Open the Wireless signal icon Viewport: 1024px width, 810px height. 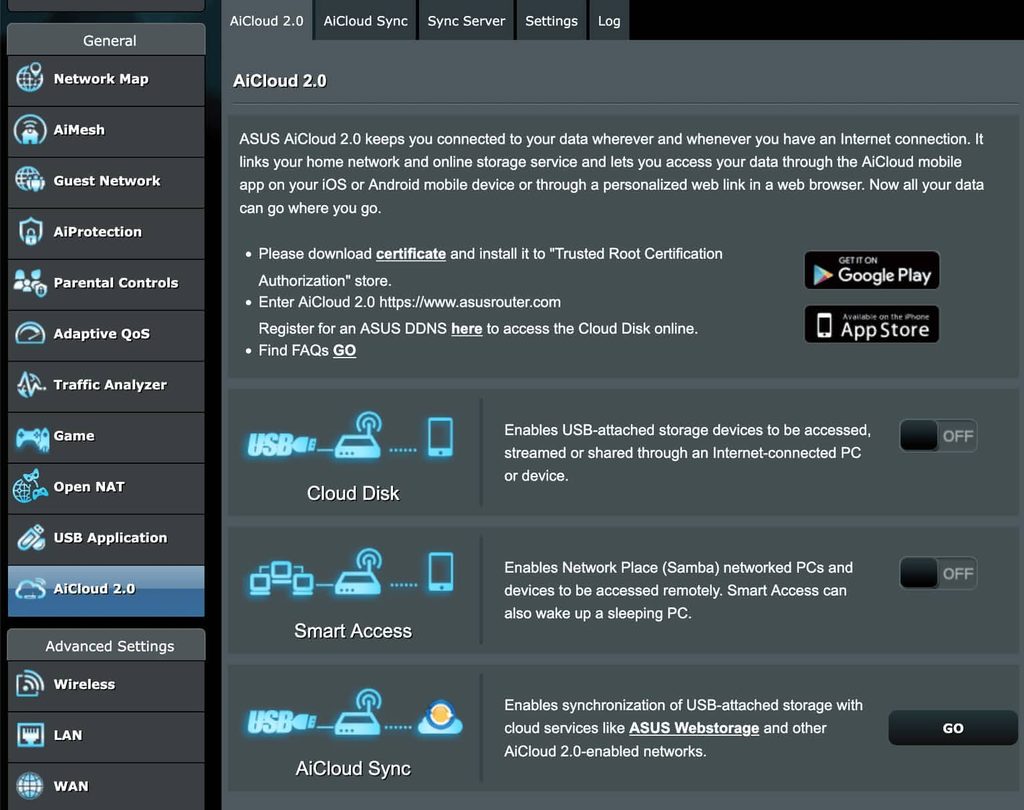(30, 684)
